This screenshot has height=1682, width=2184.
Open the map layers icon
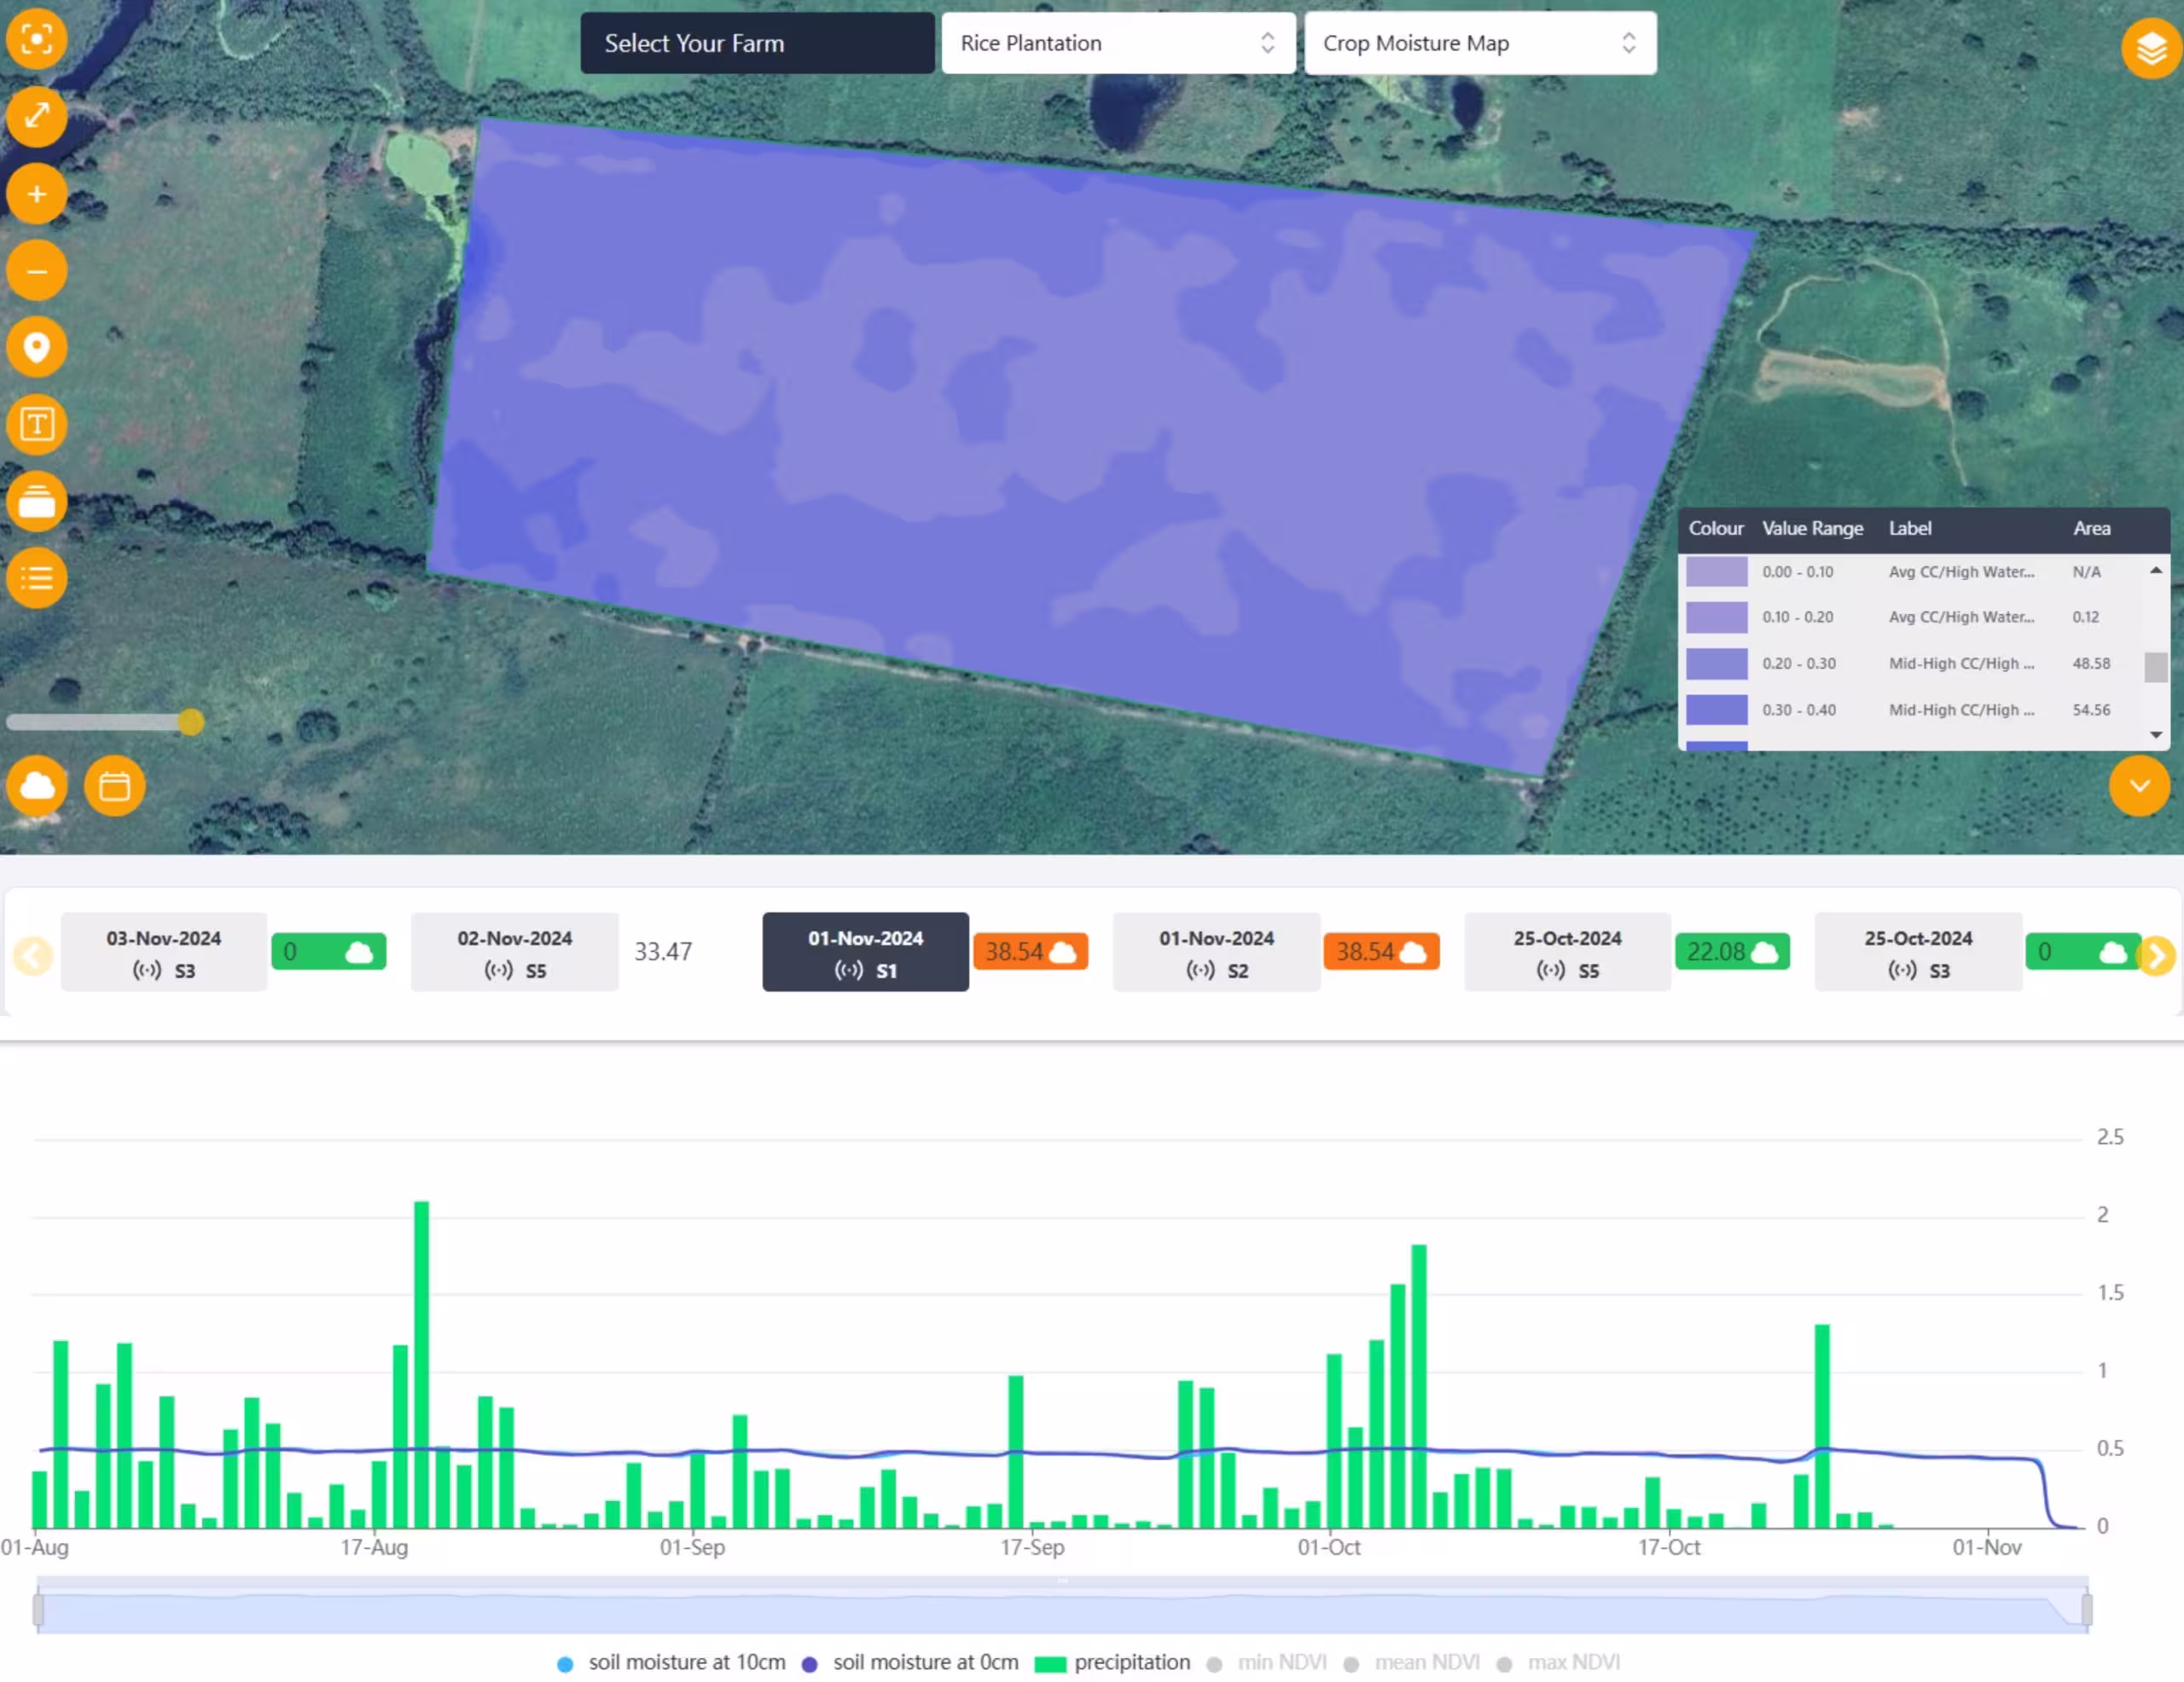[x=2150, y=47]
